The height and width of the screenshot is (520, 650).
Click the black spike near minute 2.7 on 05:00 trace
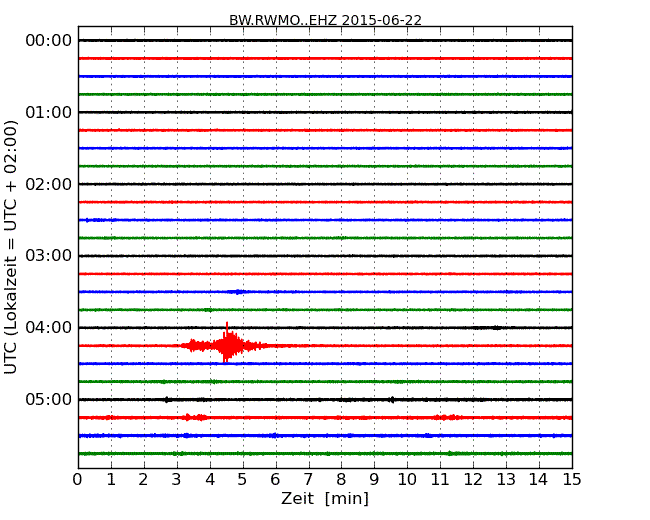pyautogui.click(x=166, y=400)
